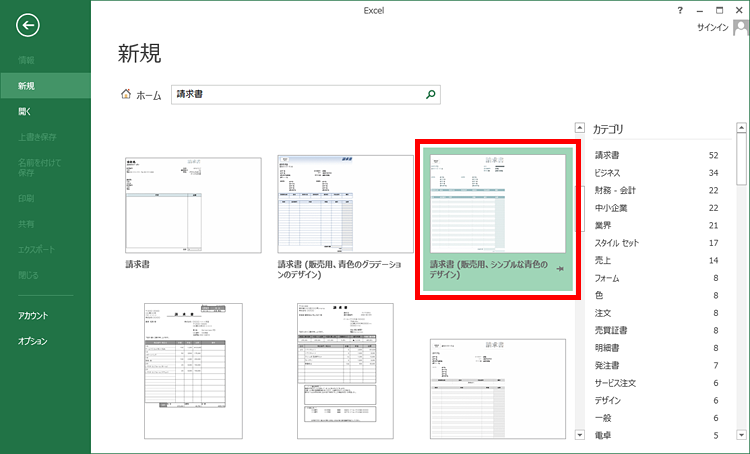Click the search box containing 請求書

click(306, 95)
